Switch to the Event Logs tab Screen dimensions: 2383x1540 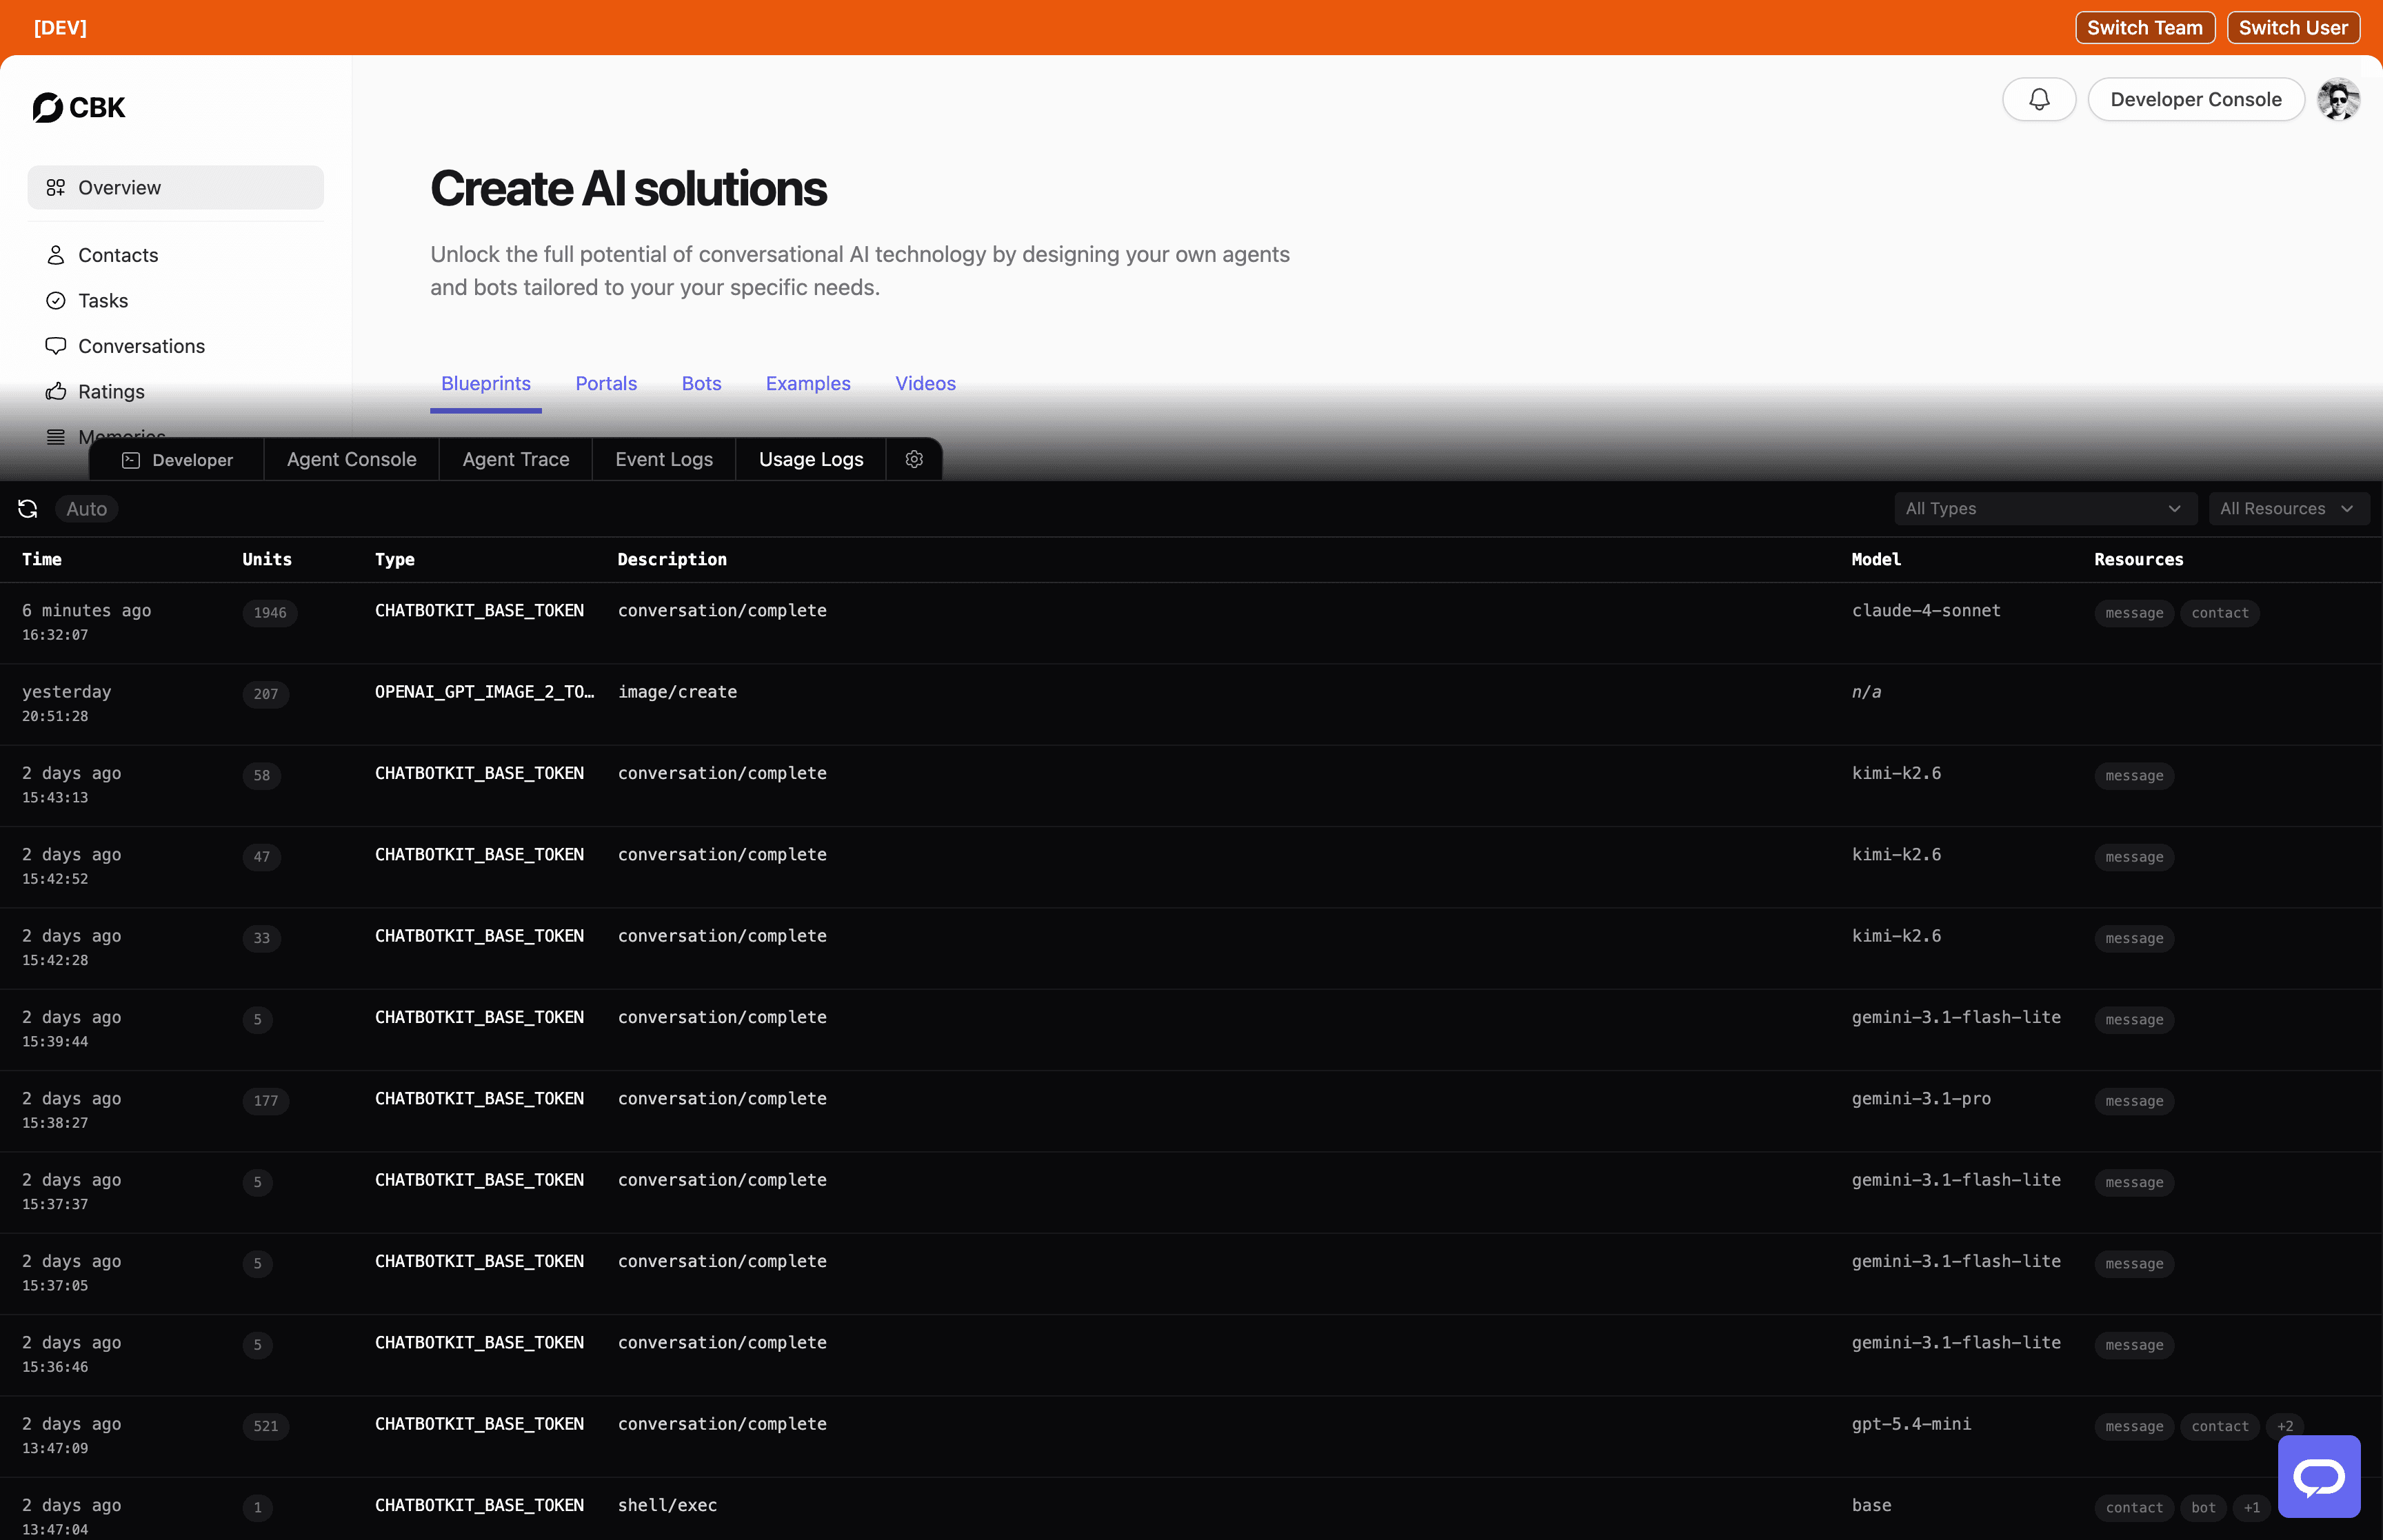point(664,459)
